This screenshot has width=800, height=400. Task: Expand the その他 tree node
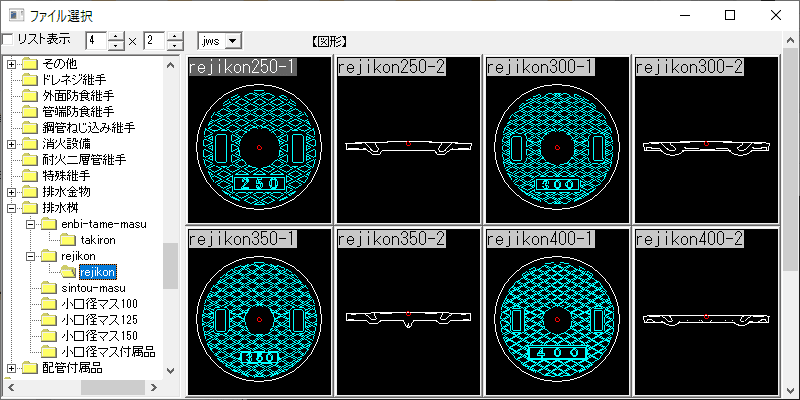12,64
